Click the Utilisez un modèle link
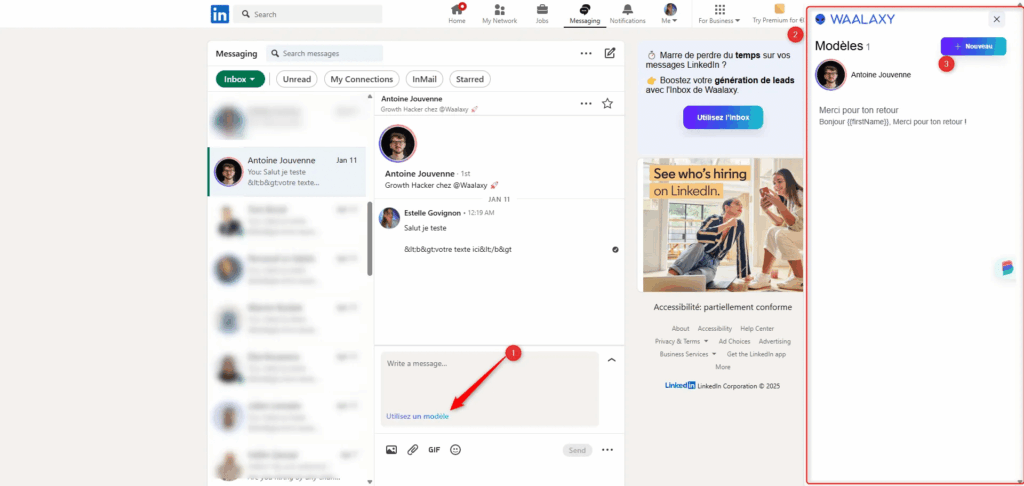The image size is (1024, 486). (417, 416)
